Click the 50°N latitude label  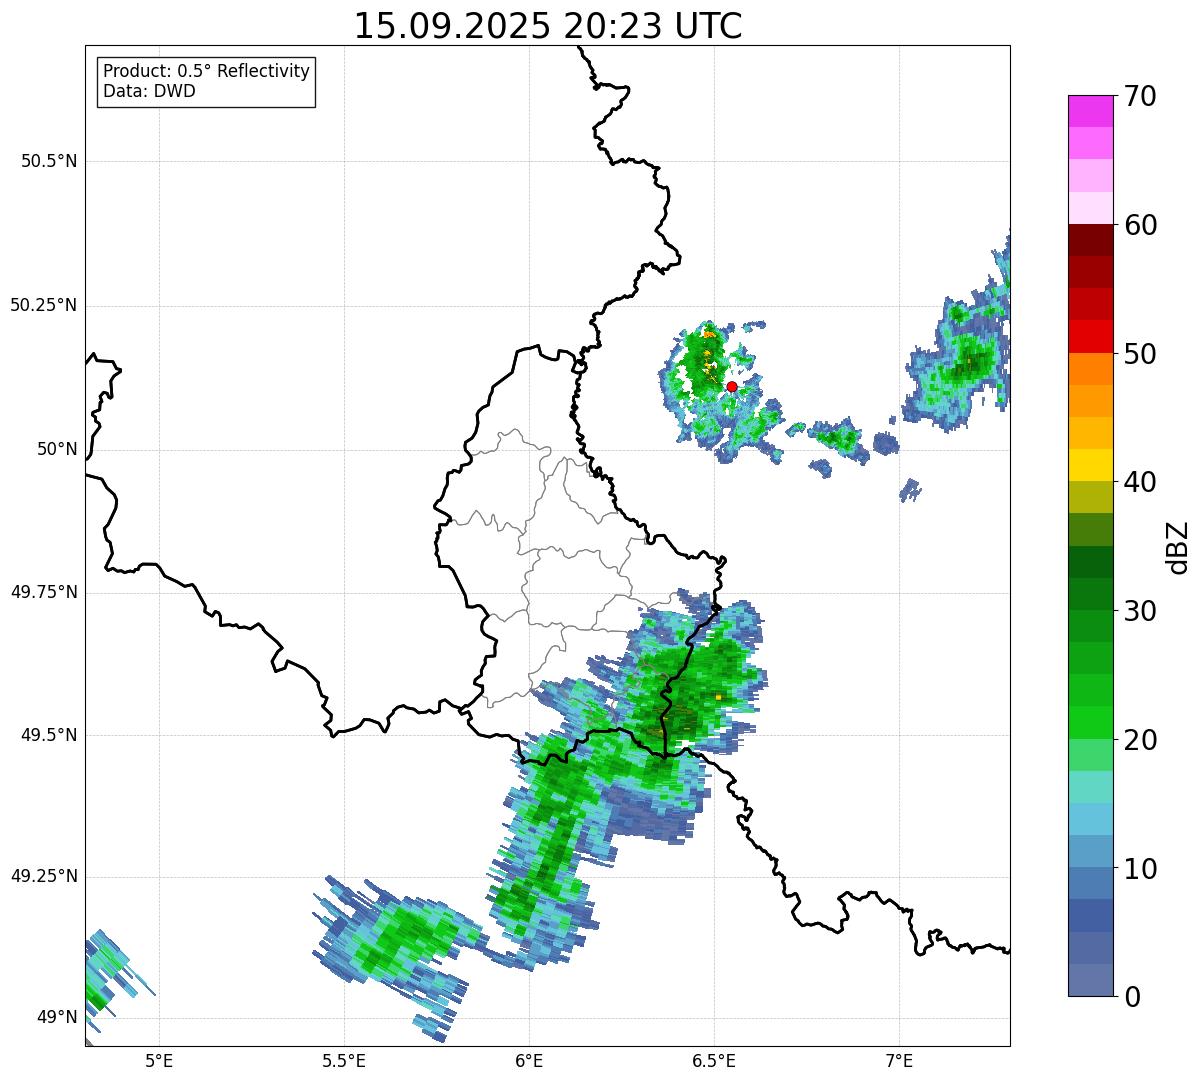pyautogui.click(x=57, y=449)
